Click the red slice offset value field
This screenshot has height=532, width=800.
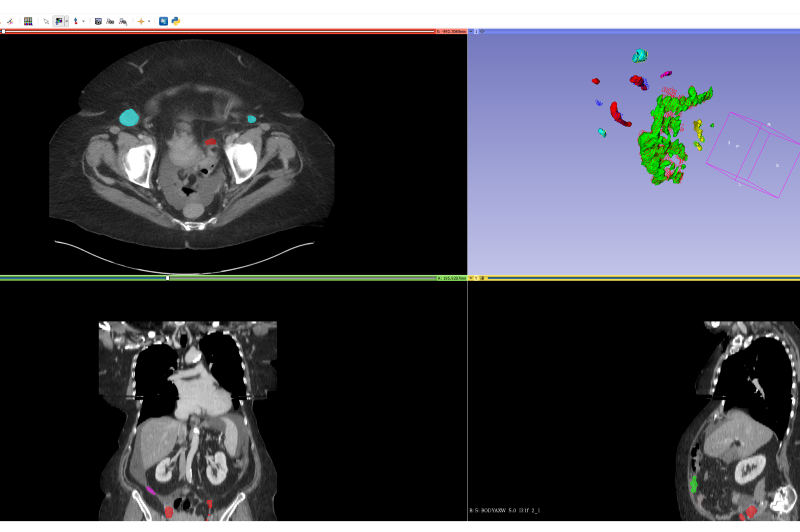click(x=451, y=32)
